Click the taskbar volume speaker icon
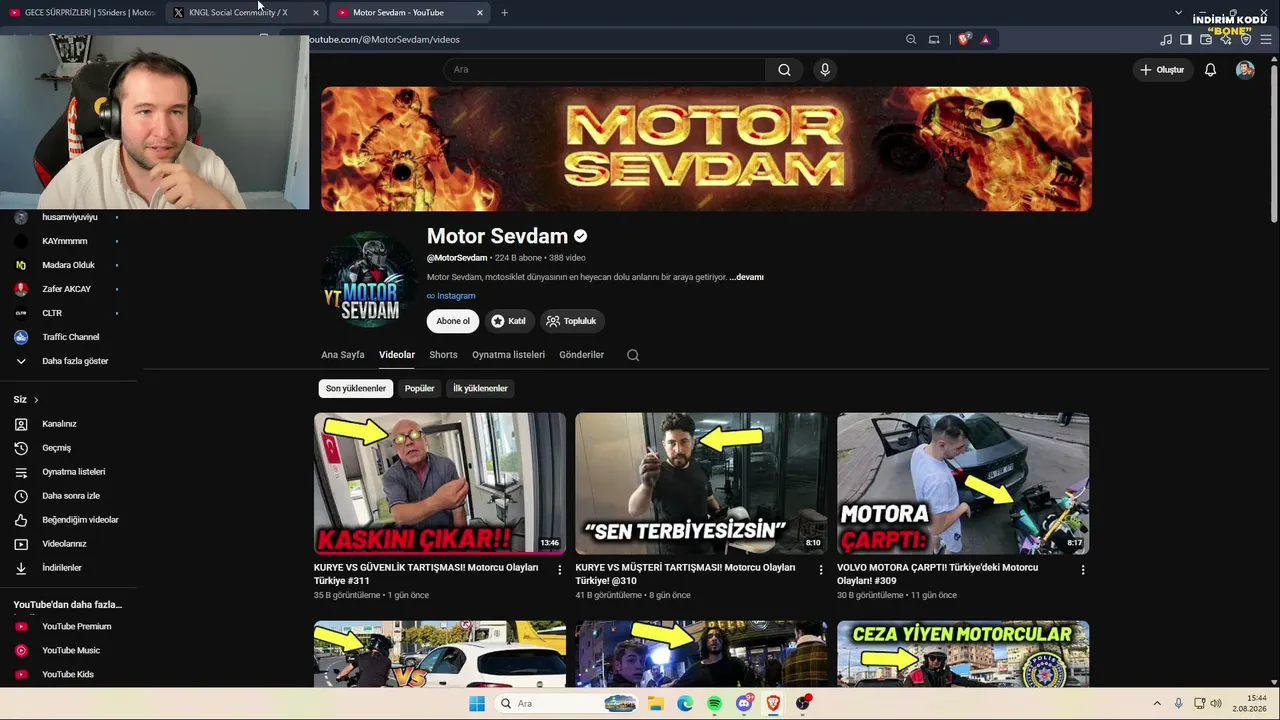 (x=1216, y=704)
